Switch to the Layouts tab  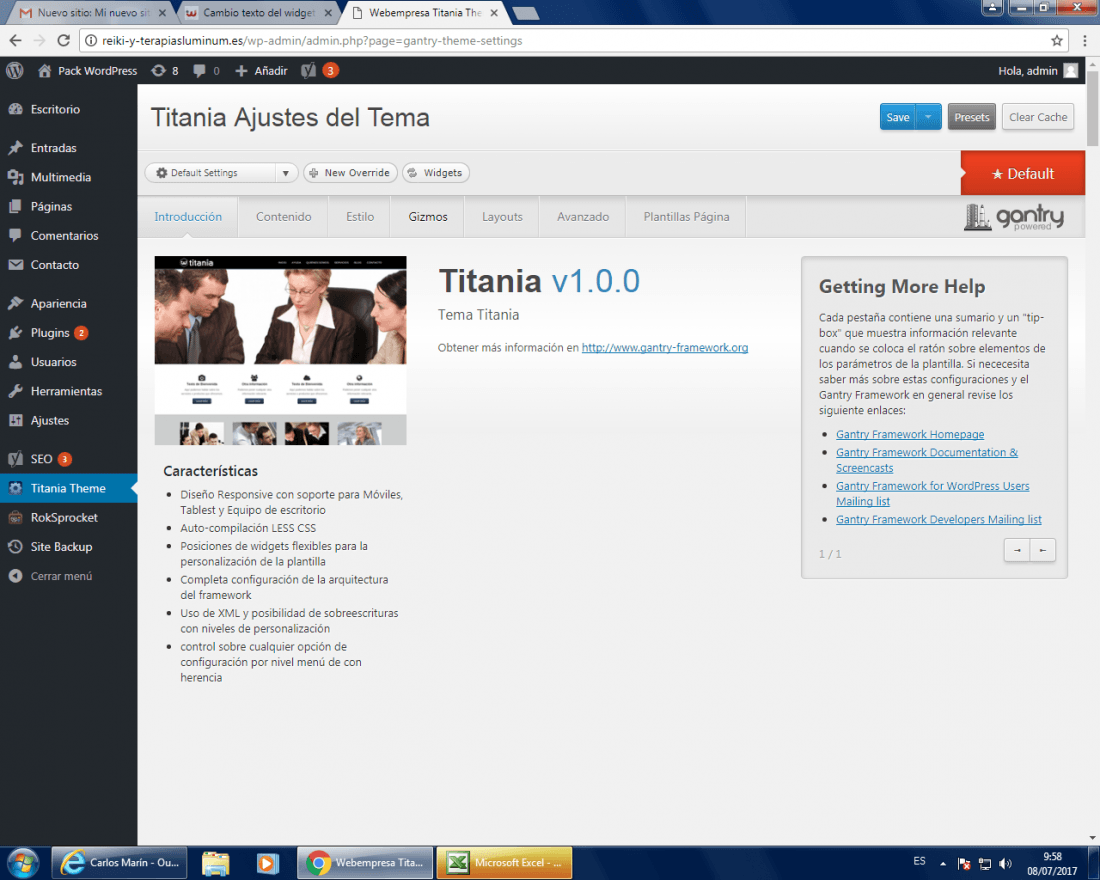click(502, 217)
